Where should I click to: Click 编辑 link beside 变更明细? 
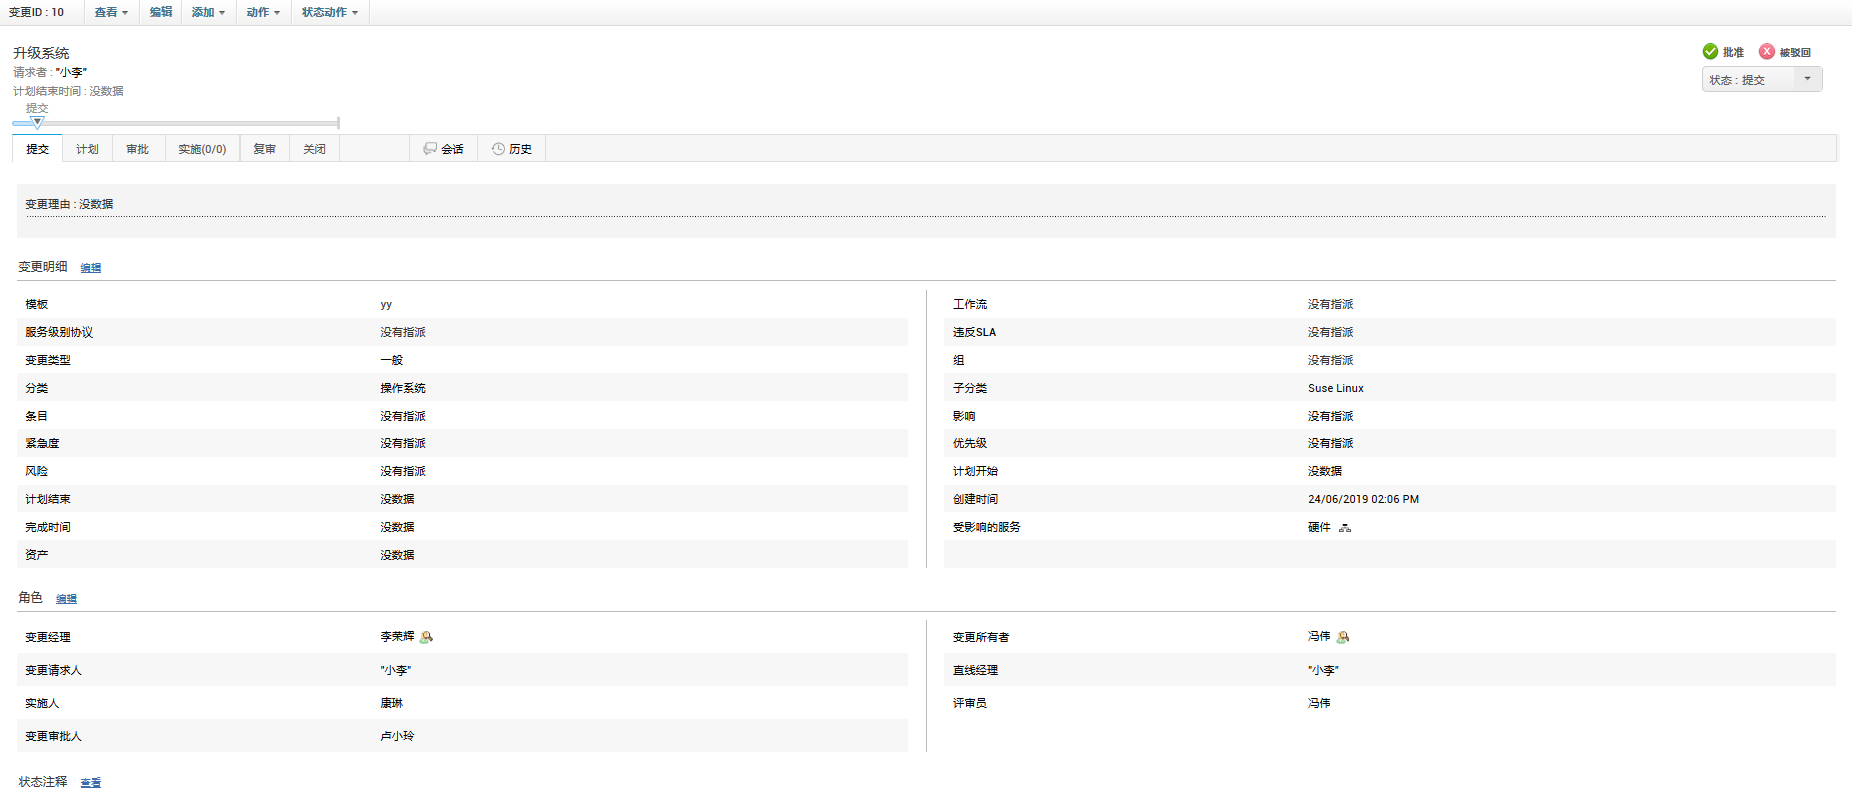(91, 268)
